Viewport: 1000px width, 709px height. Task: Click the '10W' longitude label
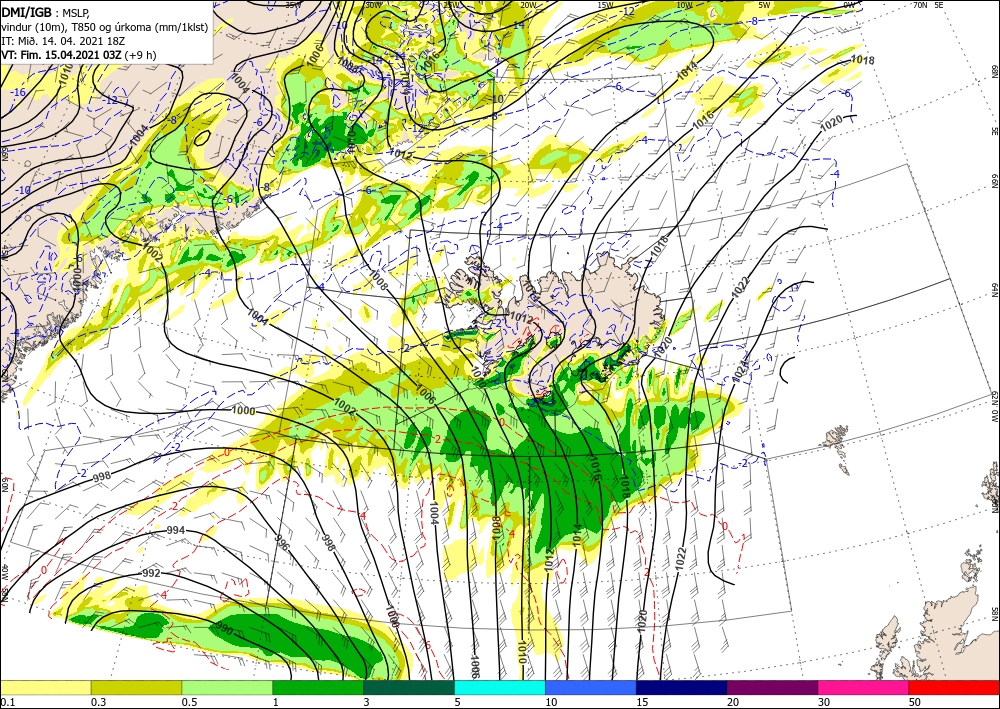(x=684, y=5)
